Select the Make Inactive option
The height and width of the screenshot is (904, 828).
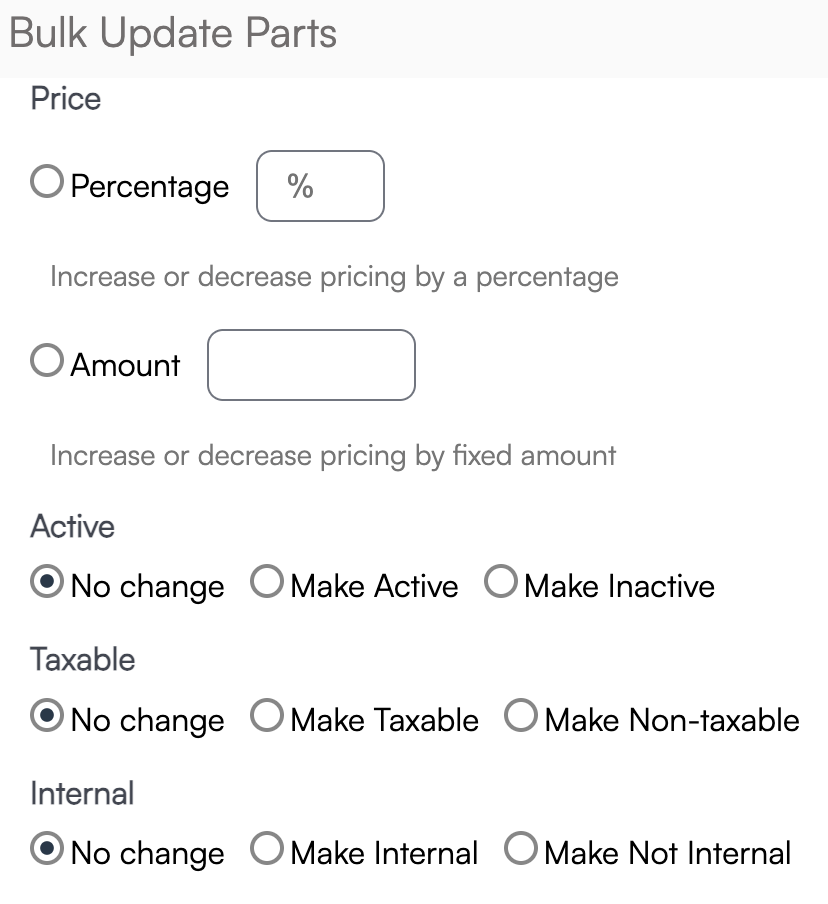(x=501, y=582)
